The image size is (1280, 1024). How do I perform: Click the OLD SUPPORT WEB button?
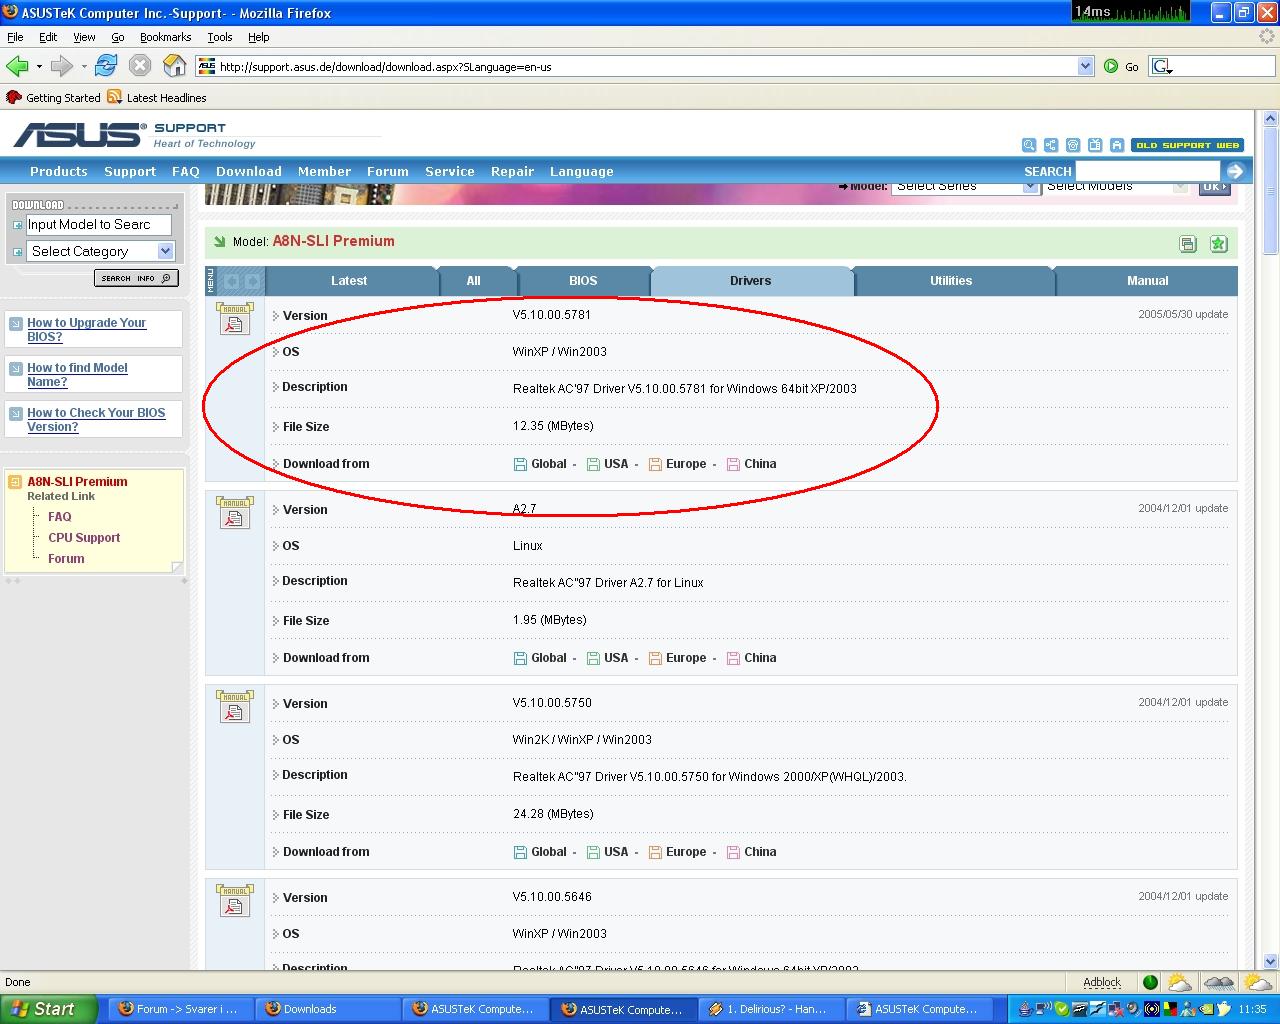[1187, 145]
